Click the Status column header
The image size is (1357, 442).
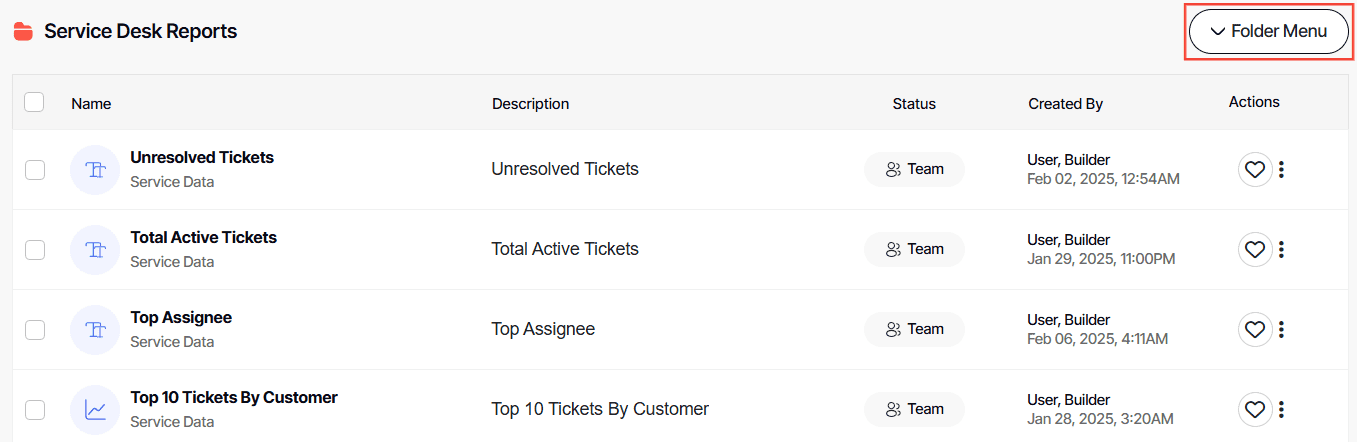[x=914, y=104]
